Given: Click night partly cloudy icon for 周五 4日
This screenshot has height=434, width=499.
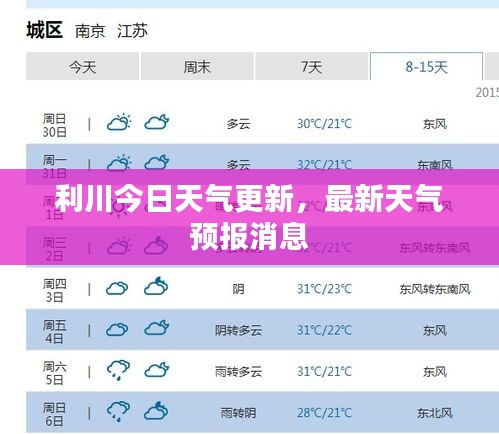Looking at the screenshot, I should click(x=157, y=328).
